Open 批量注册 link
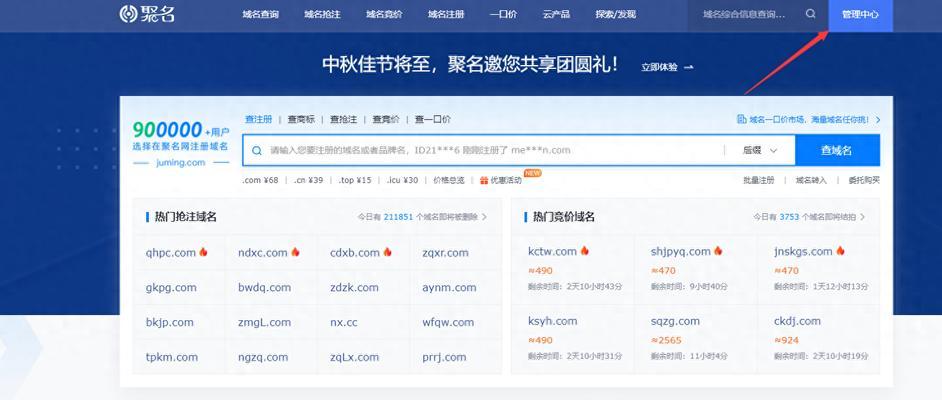Image resolution: width=942 pixels, height=400 pixels. (759, 180)
